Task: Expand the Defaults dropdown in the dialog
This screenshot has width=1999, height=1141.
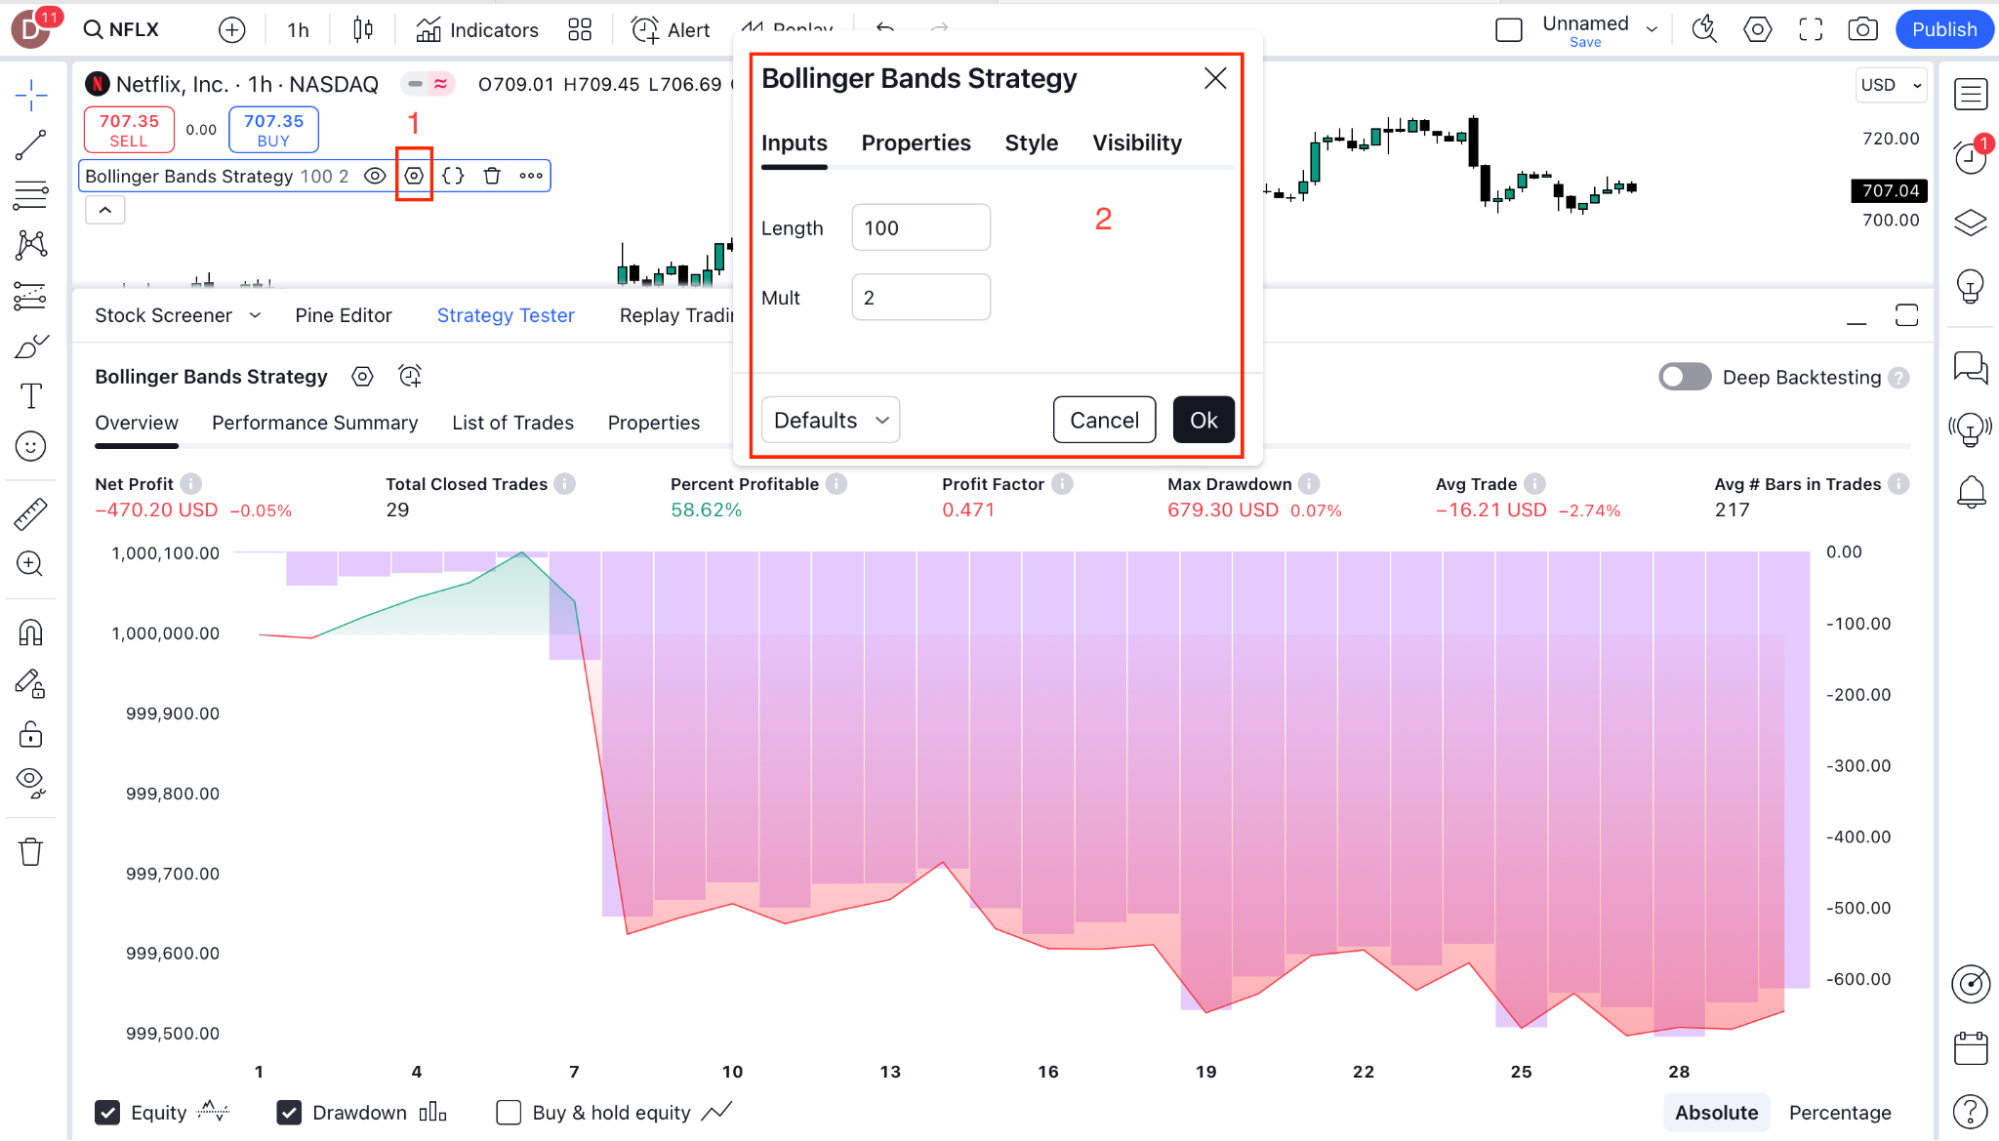Action: (830, 420)
